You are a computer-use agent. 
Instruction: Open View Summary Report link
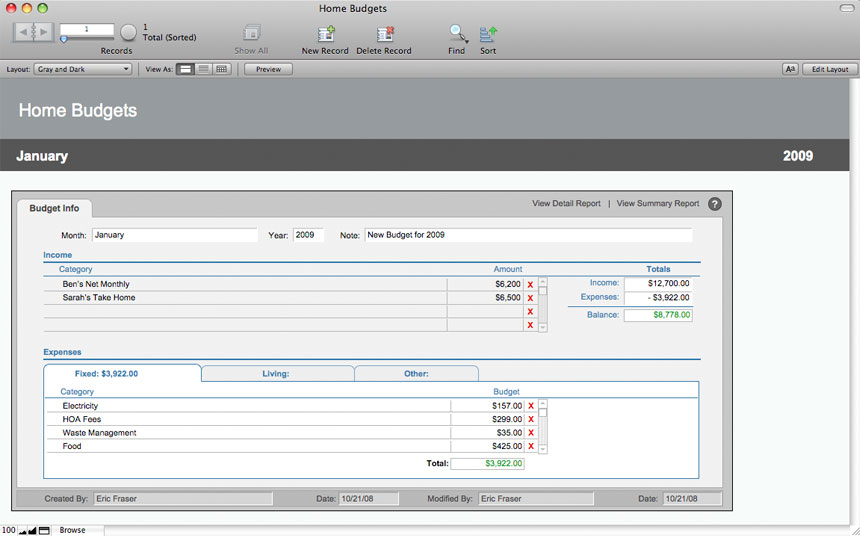[658, 203]
